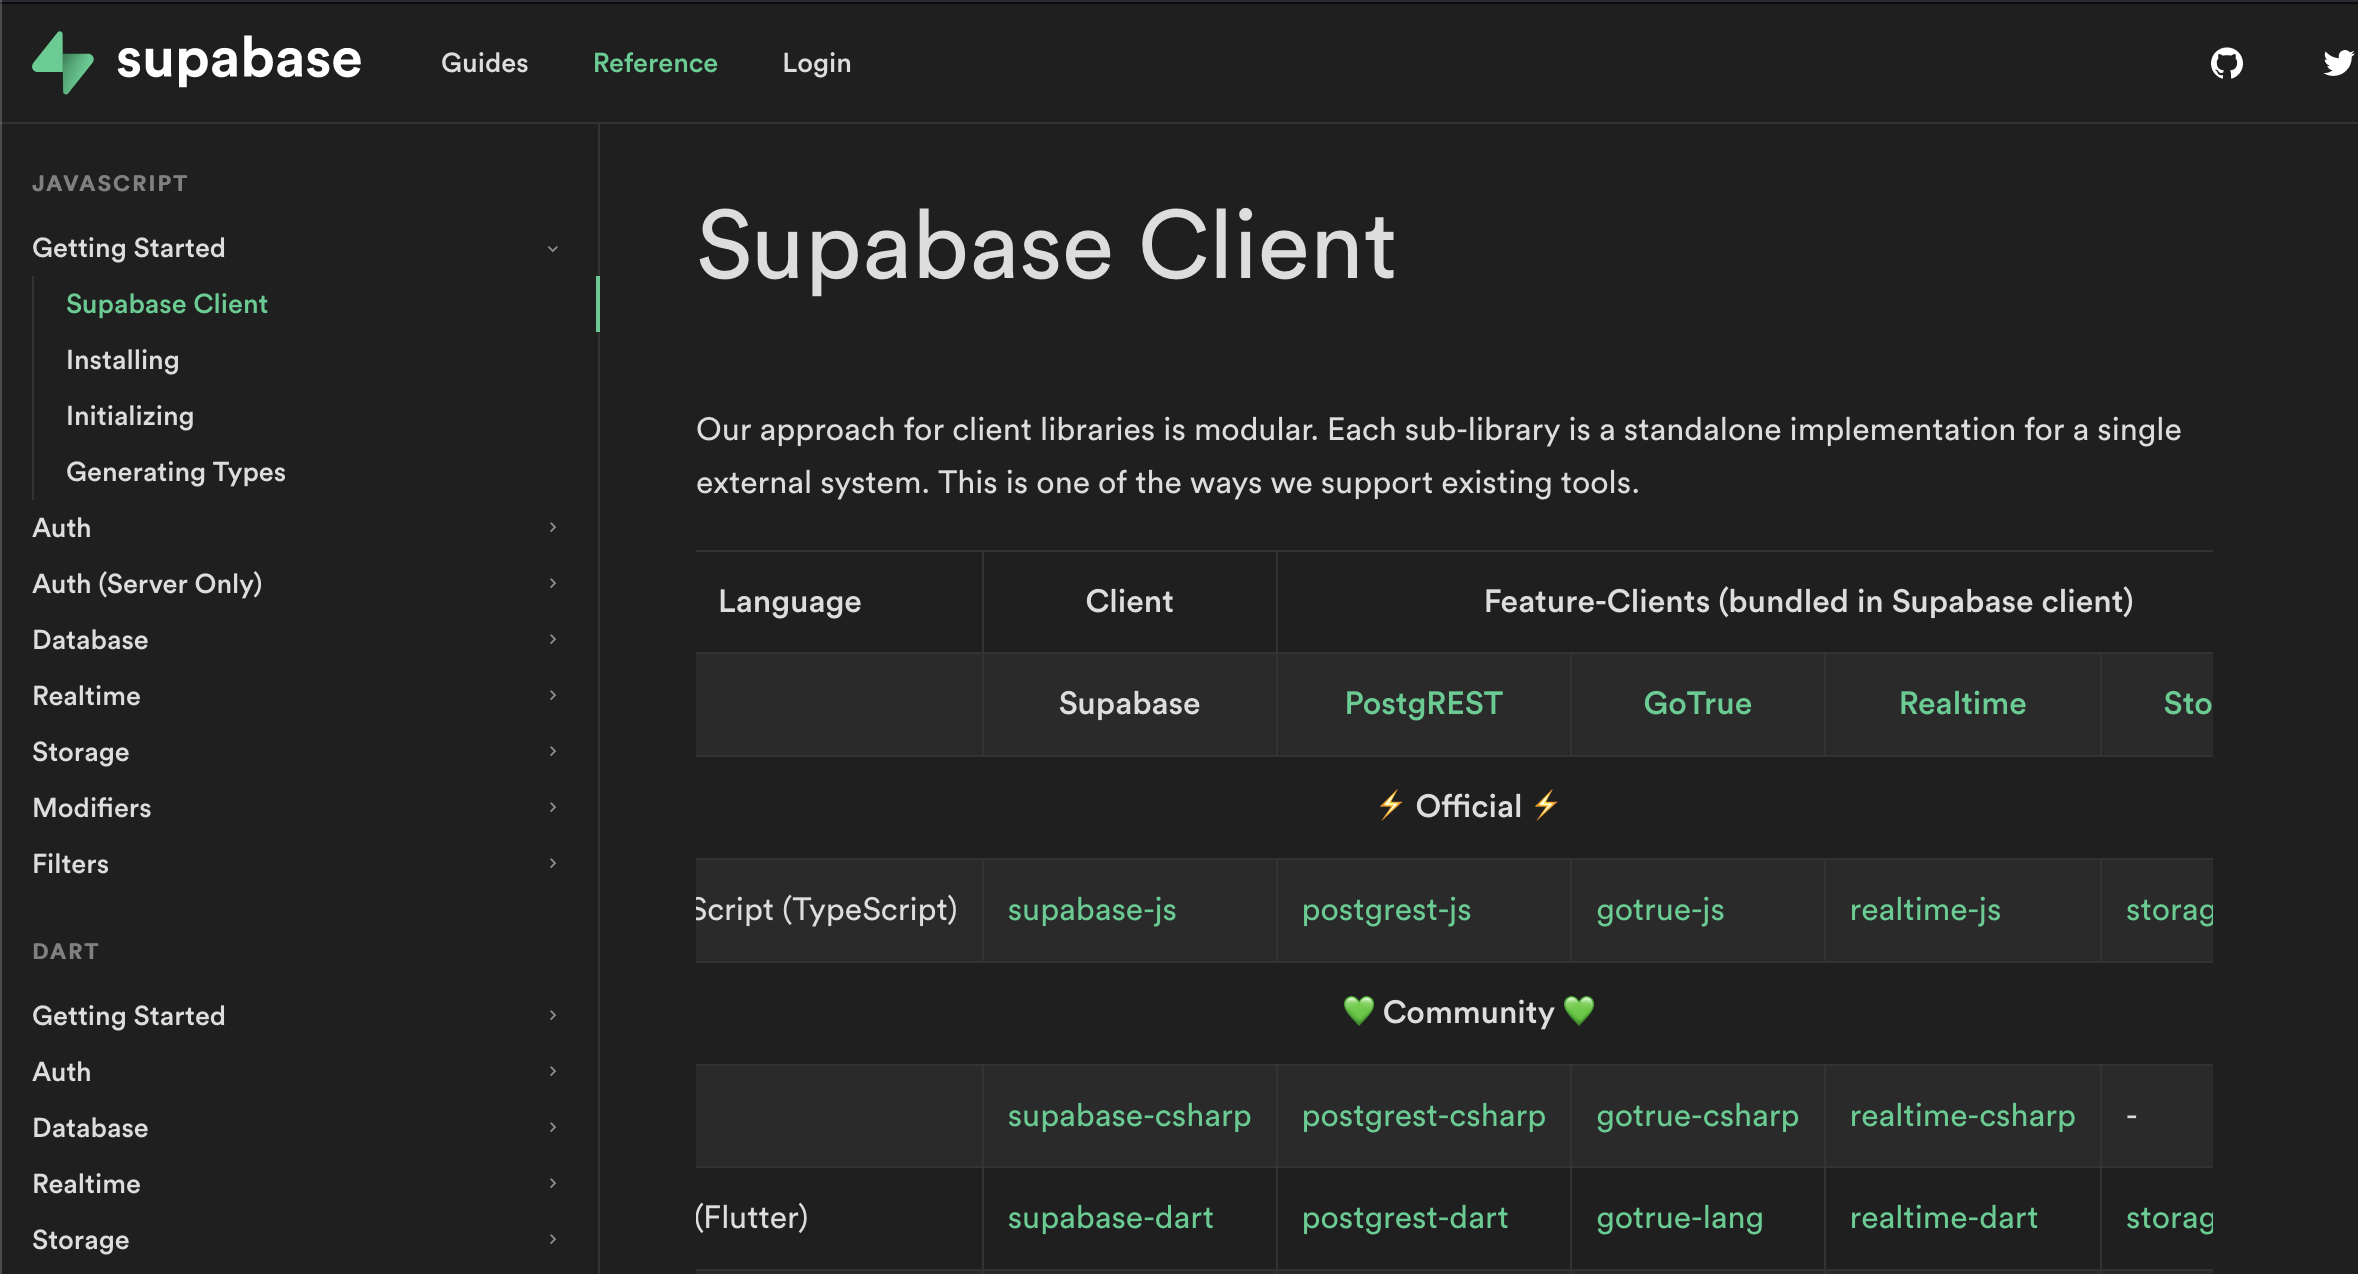
Task: Open the supabase-js link
Action: pos(1091,910)
